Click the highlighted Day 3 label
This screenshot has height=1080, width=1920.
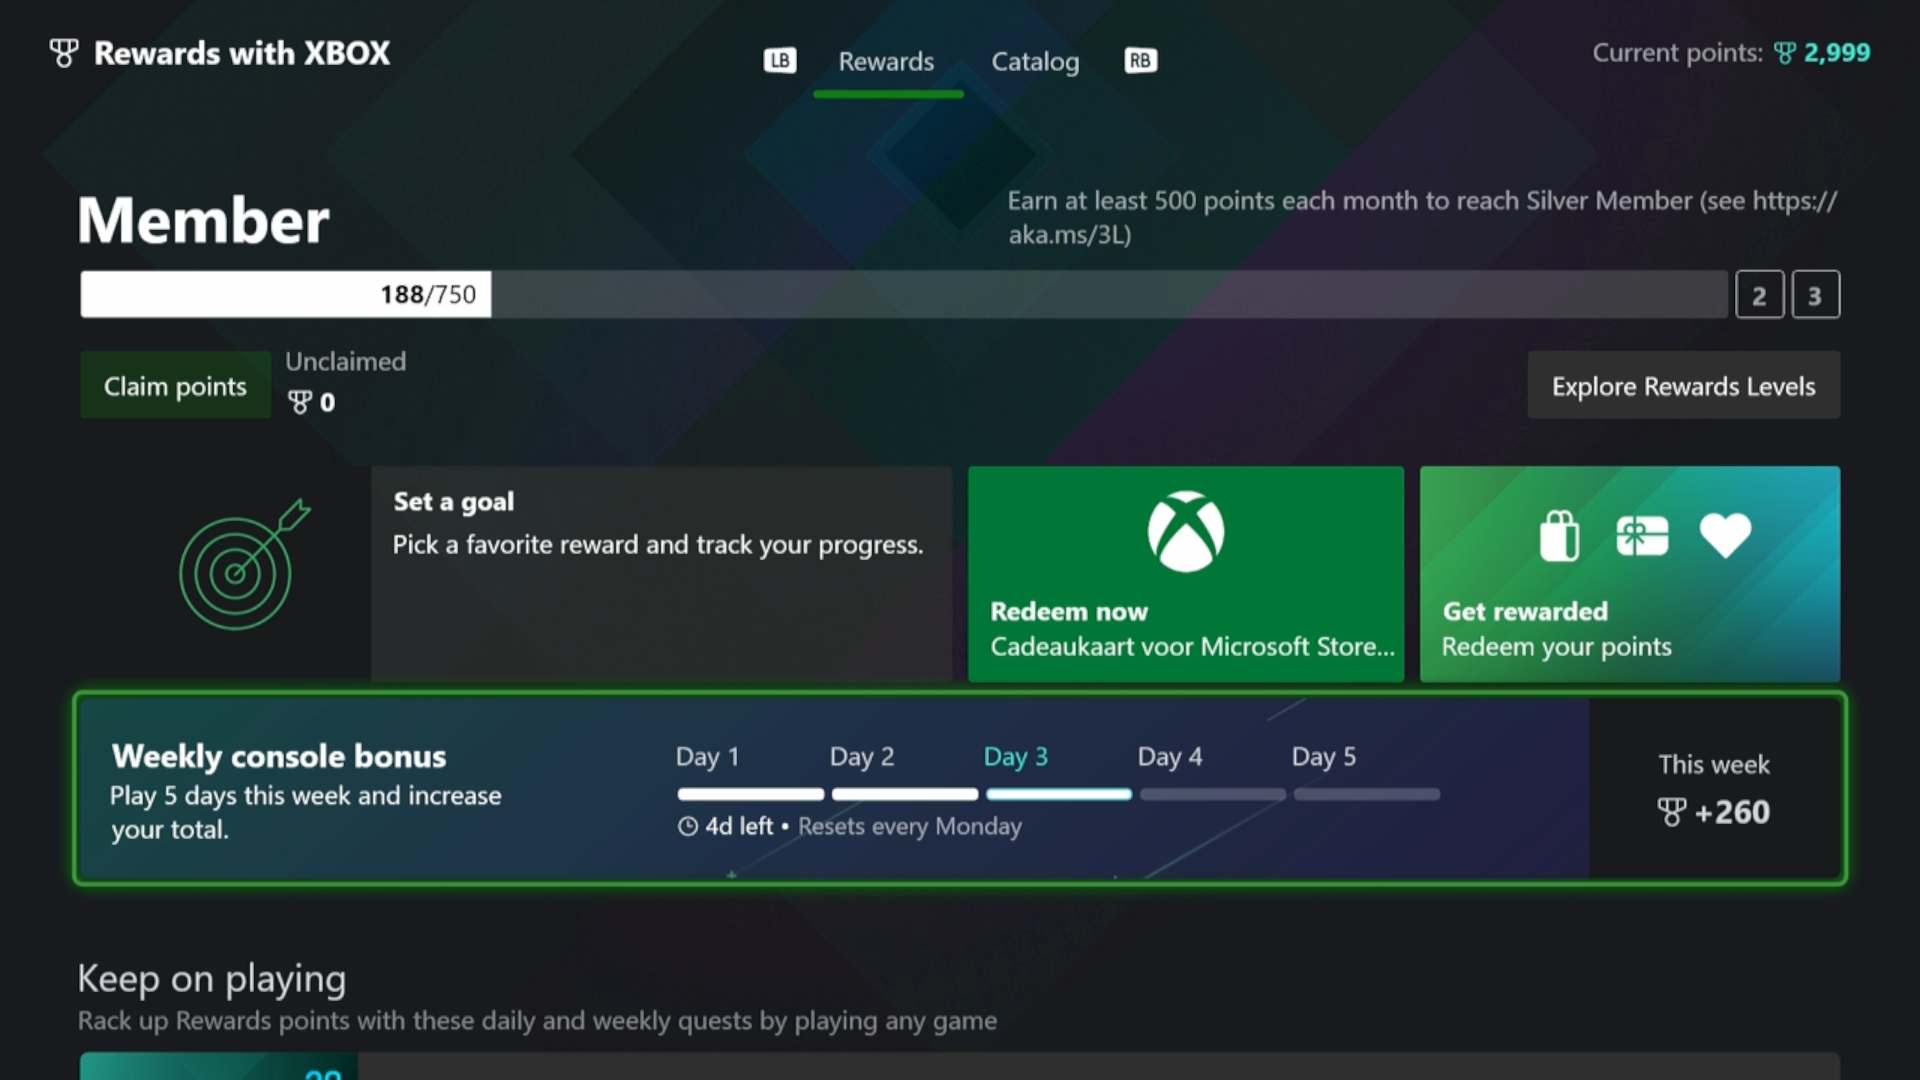1016,757
